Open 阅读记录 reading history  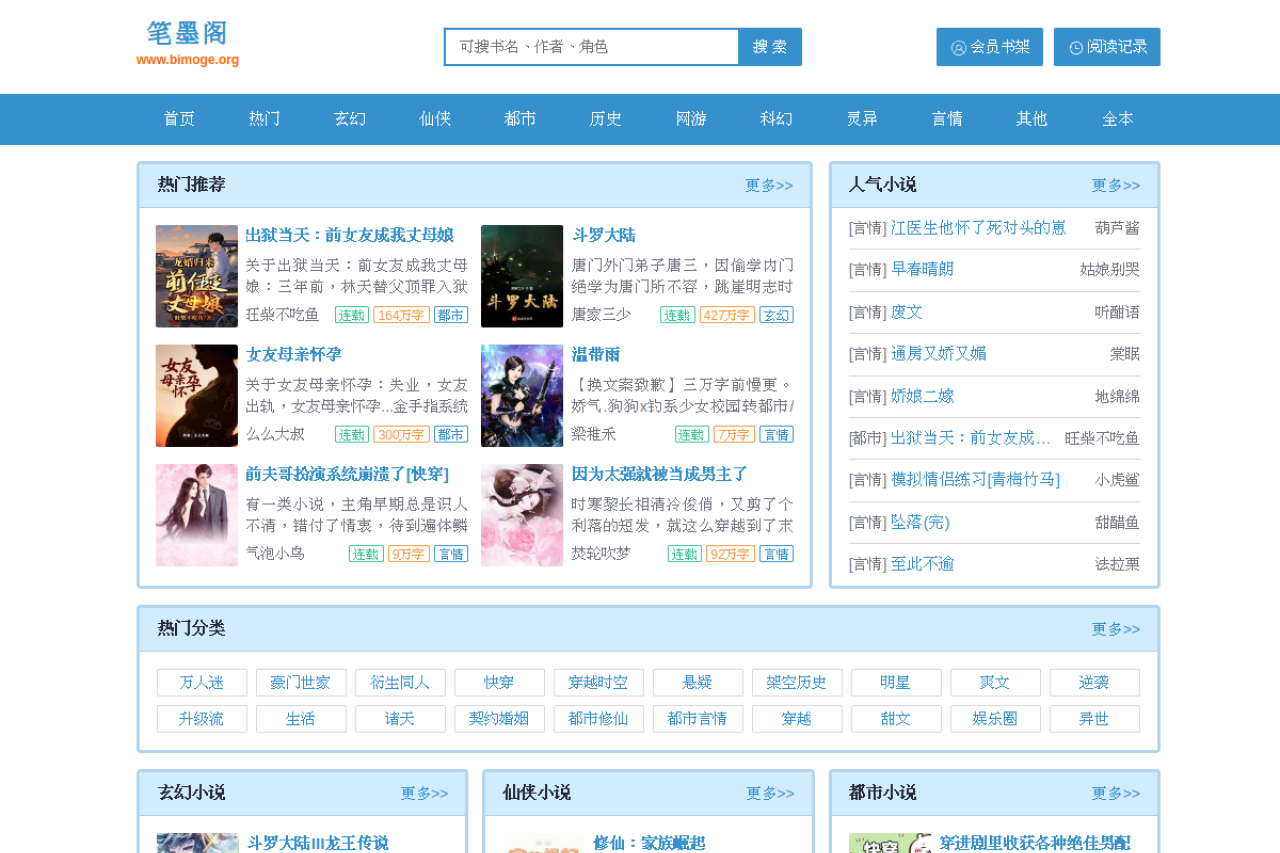[1107, 47]
